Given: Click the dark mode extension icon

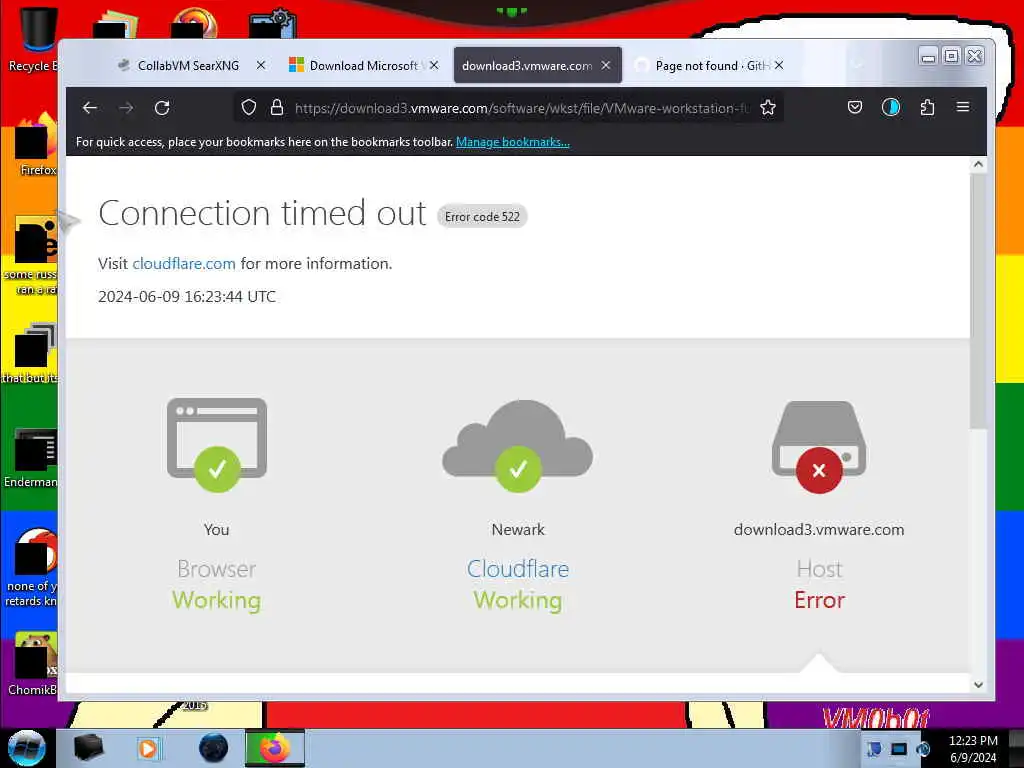Looking at the screenshot, I should pyautogui.click(x=891, y=108).
